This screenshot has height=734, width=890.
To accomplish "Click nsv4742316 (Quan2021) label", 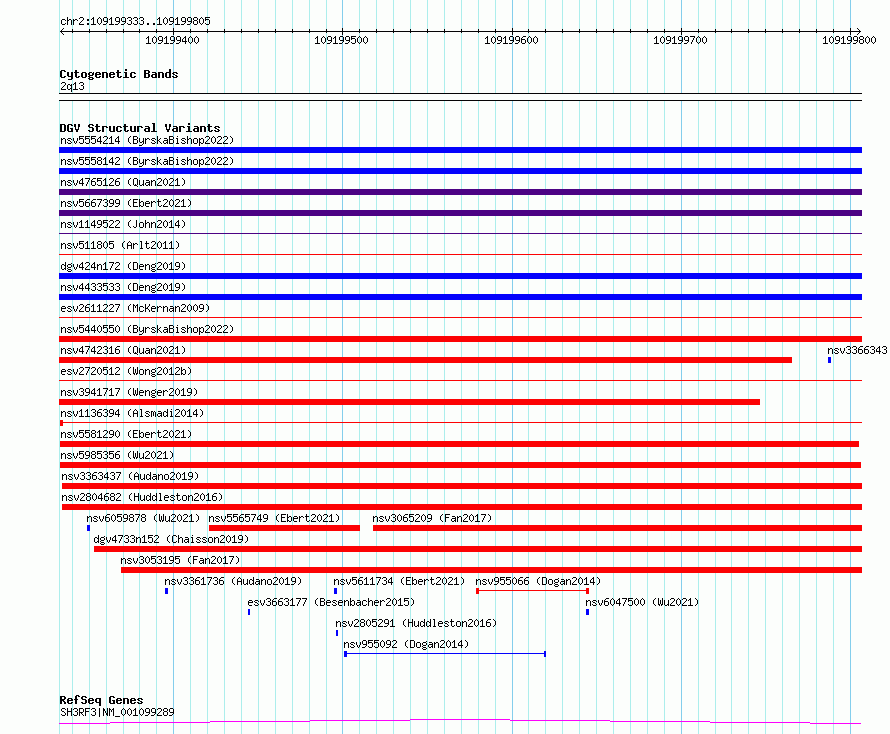I will (123, 350).
